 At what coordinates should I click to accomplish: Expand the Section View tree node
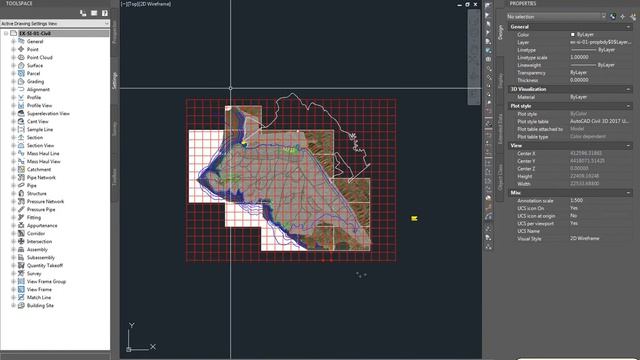[13, 145]
